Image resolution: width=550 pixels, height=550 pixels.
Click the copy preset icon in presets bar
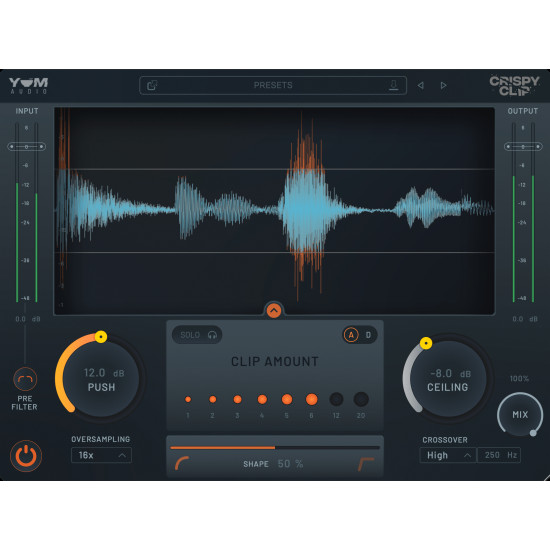coord(152,85)
